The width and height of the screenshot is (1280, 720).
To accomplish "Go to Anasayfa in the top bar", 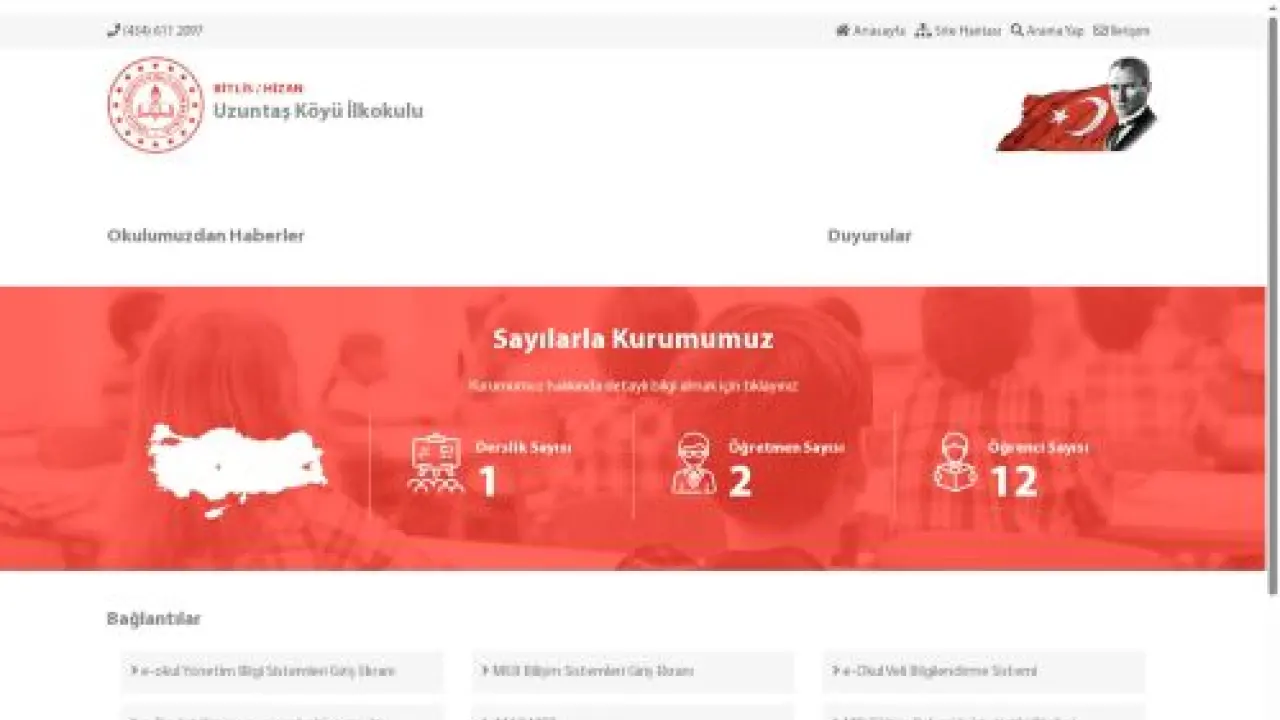I will [x=870, y=31].
